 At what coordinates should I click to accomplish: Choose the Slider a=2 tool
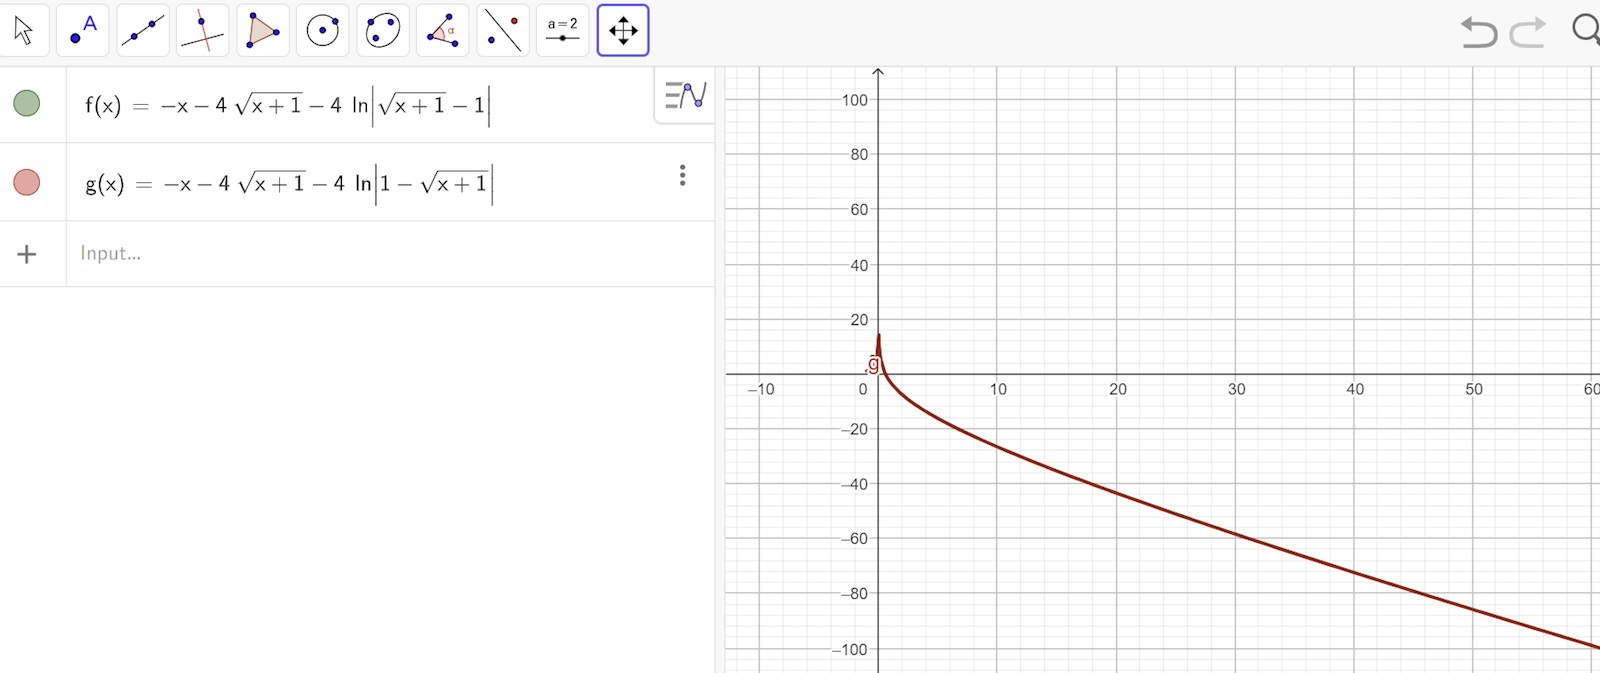tap(563, 30)
